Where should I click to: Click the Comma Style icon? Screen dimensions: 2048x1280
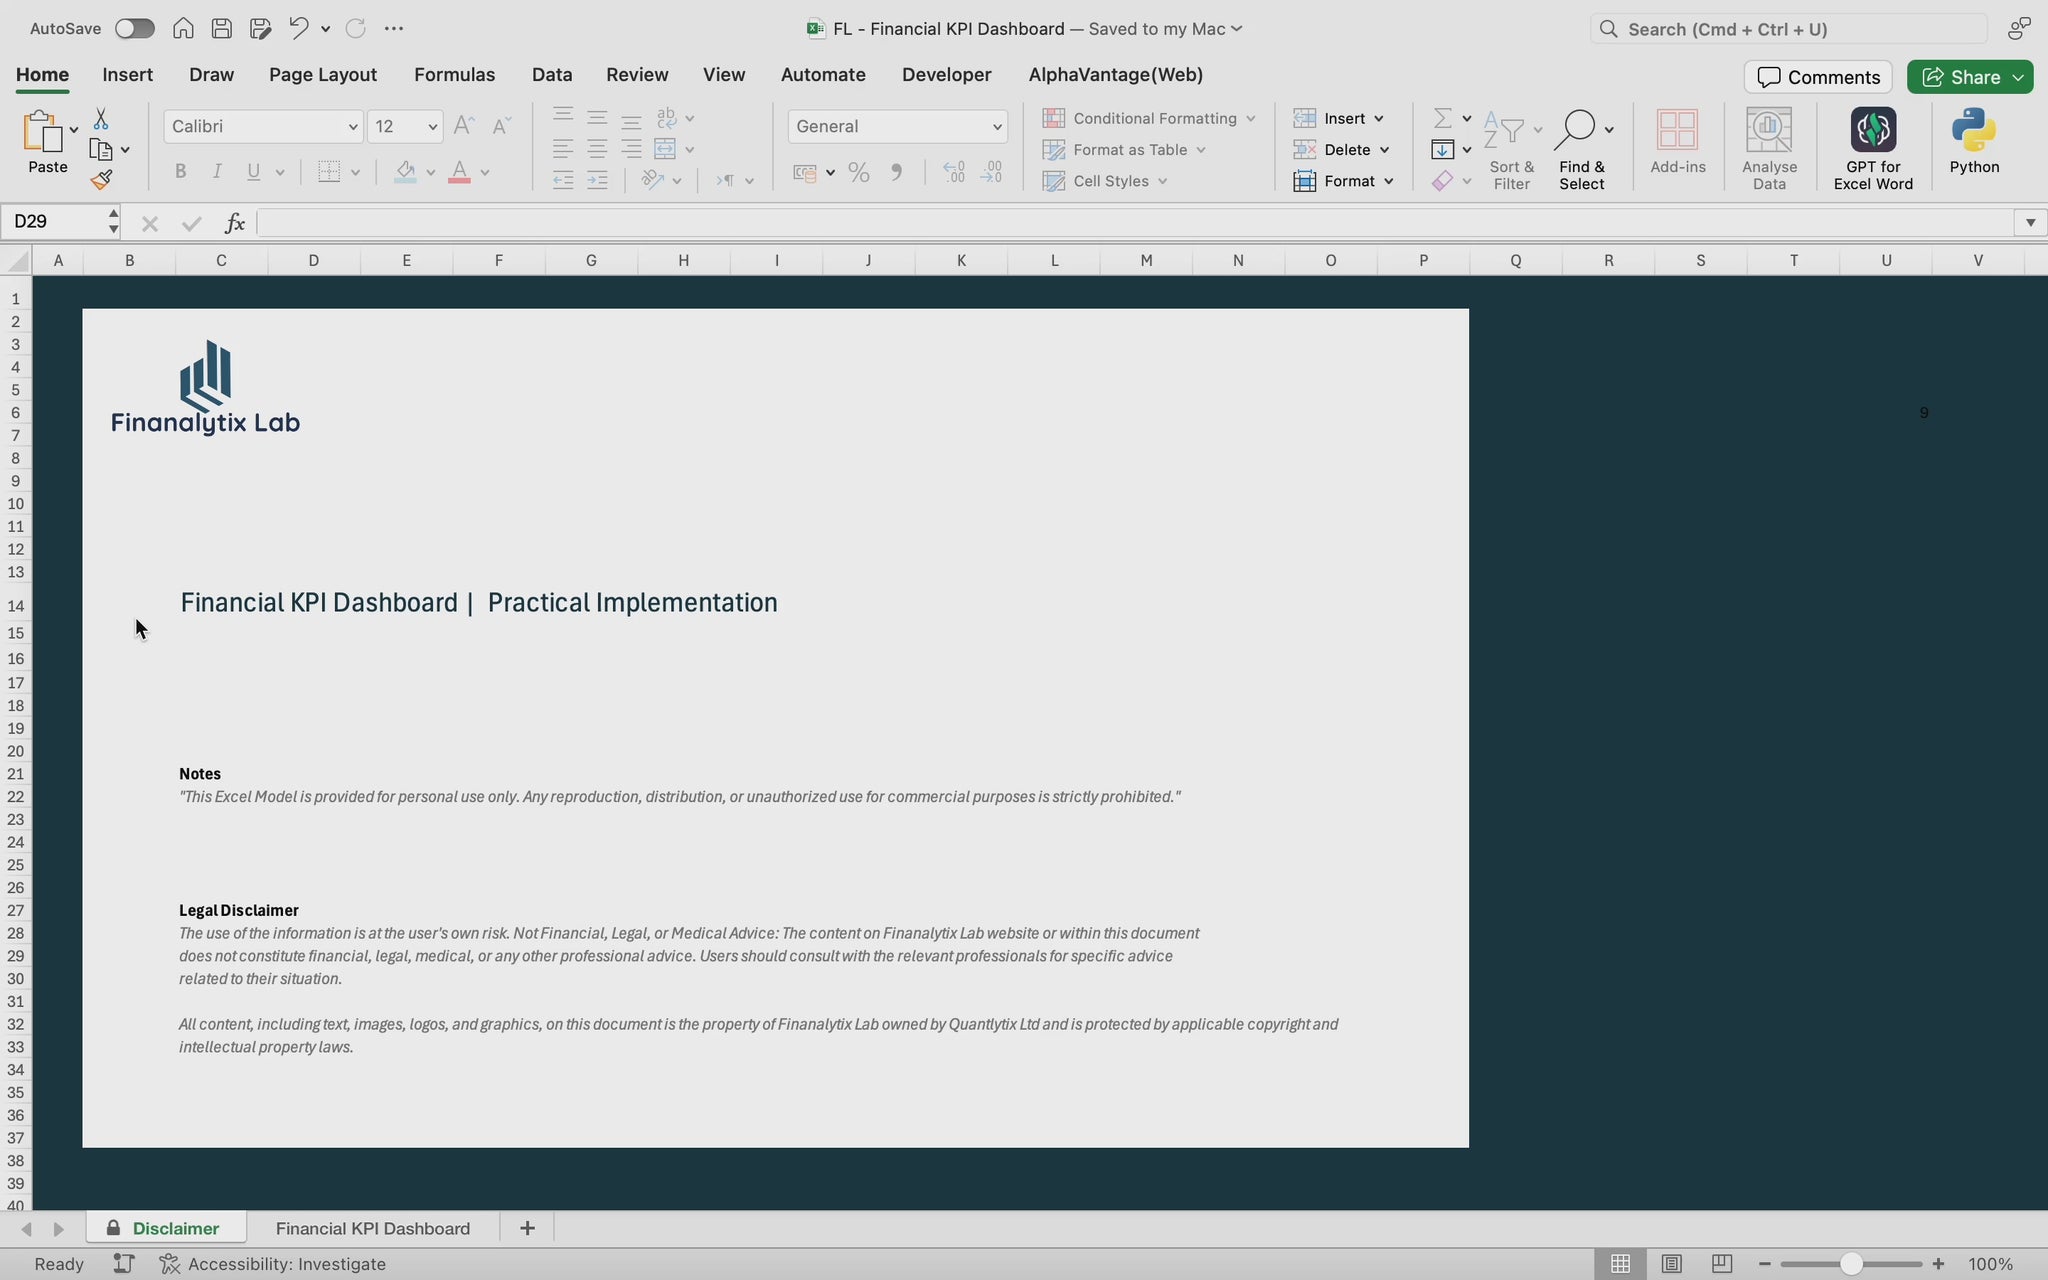pos(897,172)
